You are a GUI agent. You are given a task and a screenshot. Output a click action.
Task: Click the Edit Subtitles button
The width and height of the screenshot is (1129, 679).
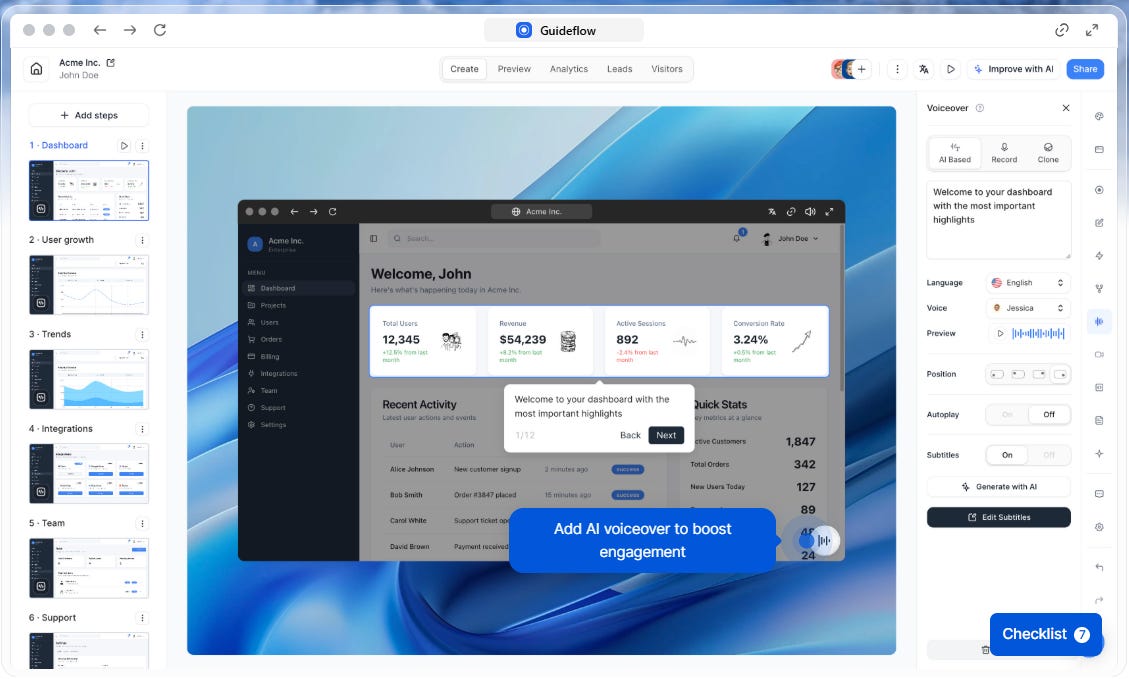point(999,518)
